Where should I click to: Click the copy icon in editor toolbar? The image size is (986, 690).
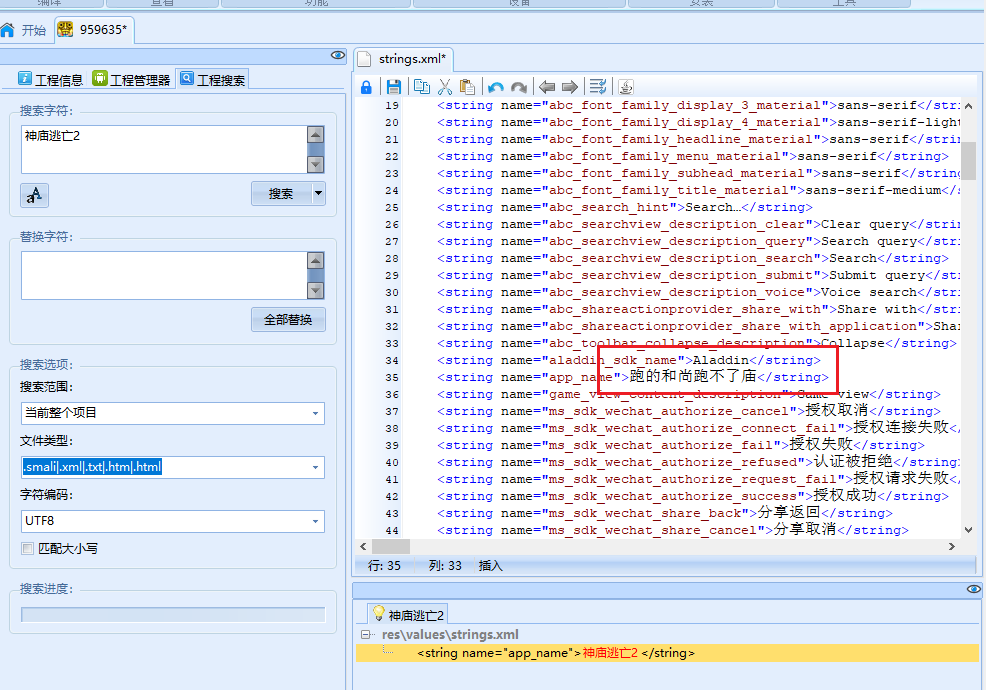pos(422,87)
